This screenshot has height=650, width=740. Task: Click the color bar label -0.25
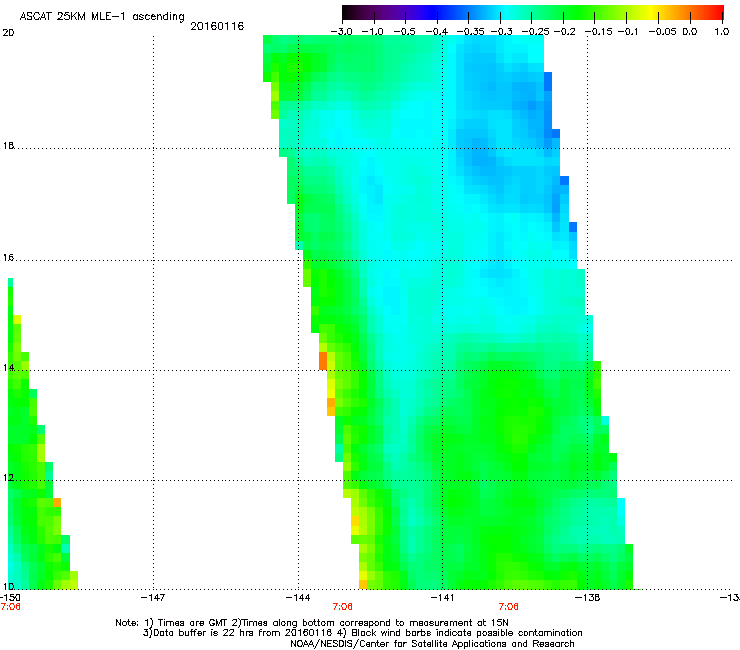pos(535,32)
